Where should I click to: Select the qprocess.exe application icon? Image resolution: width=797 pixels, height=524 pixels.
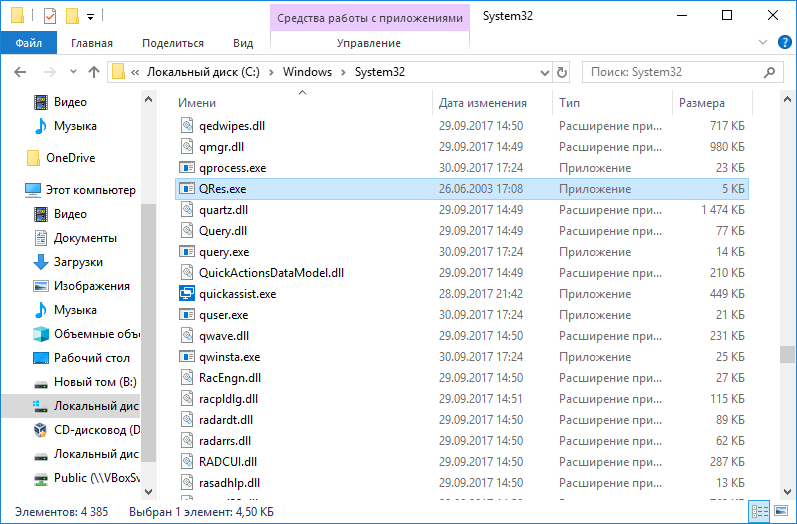coord(187,168)
